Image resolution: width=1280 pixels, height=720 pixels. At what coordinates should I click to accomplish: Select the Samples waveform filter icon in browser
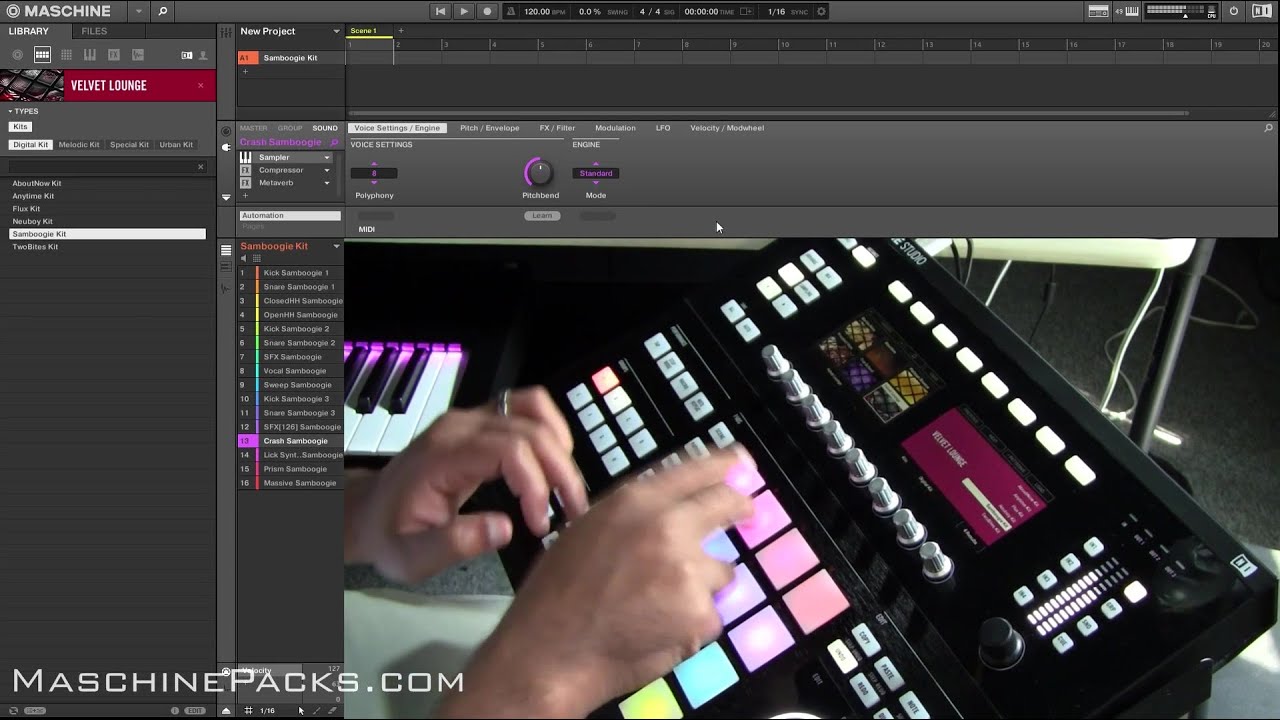[138, 55]
